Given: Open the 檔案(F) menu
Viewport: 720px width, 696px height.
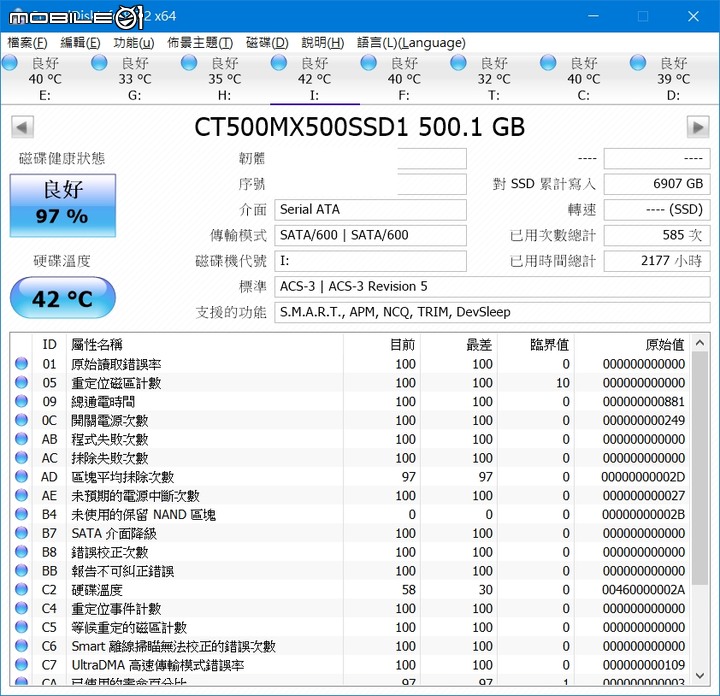Looking at the screenshot, I should tap(28, 43).
